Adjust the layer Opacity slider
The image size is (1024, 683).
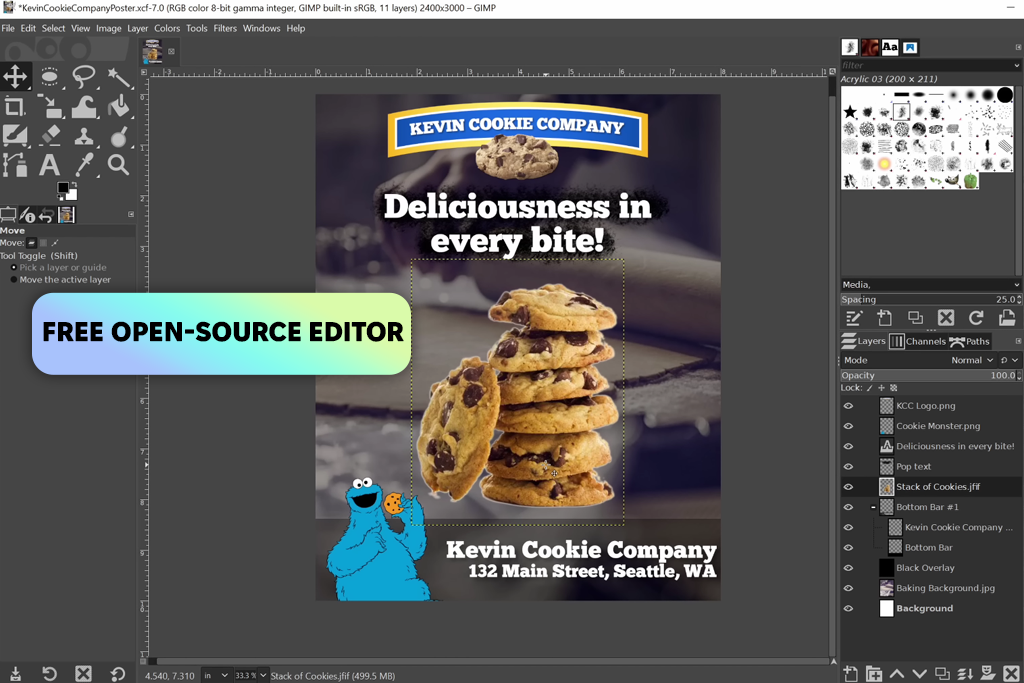pyautogui.click(x=931, y=375)
